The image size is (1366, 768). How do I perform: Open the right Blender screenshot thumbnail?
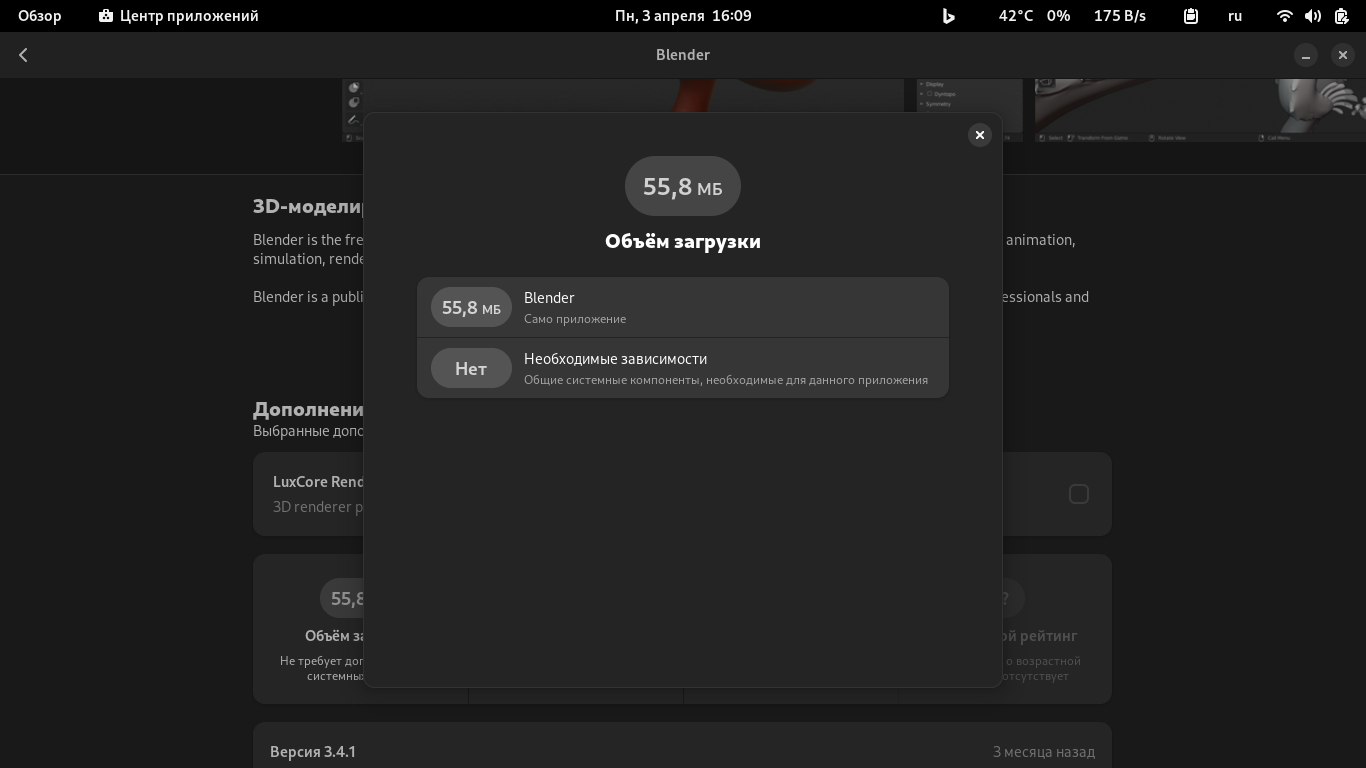[x=1200, y=111]
